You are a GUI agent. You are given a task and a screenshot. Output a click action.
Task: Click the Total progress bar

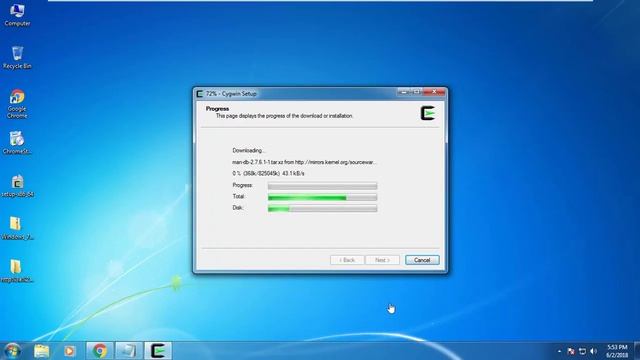pos(322,197)
